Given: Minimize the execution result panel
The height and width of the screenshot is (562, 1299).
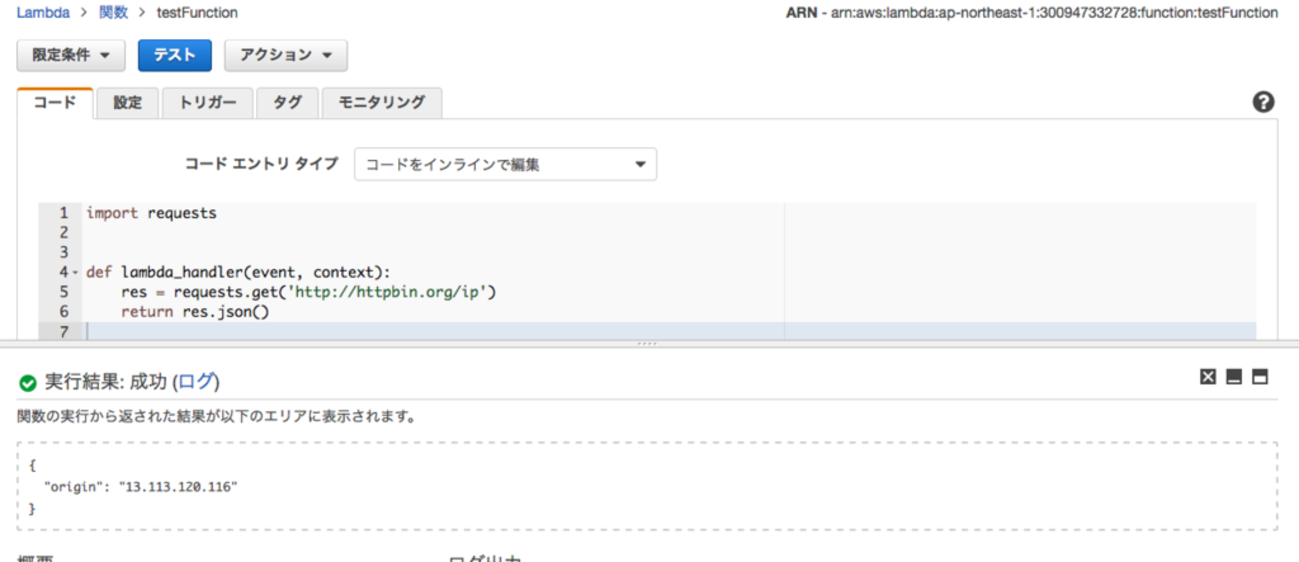Looking at the screenshot, I should 1234,377.
